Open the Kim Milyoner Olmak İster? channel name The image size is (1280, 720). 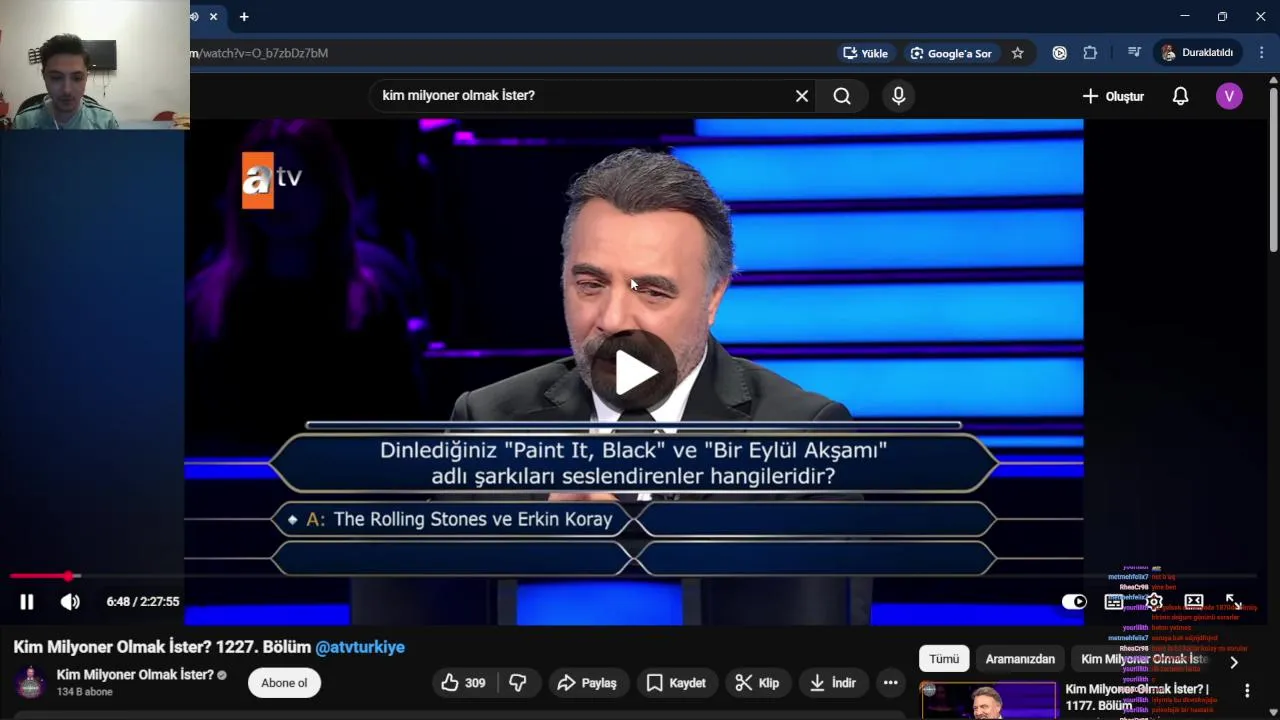(135, 675)
